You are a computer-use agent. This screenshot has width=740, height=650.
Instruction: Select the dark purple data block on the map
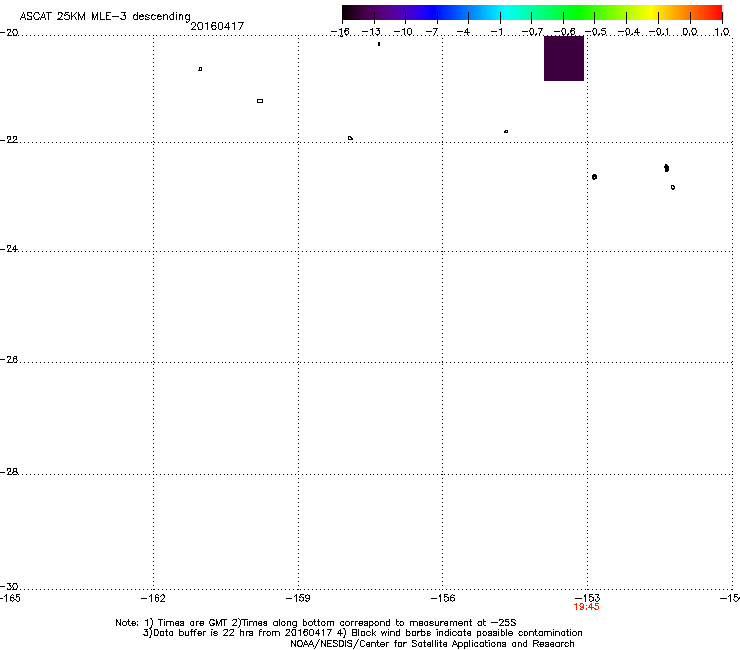(564, 58)
